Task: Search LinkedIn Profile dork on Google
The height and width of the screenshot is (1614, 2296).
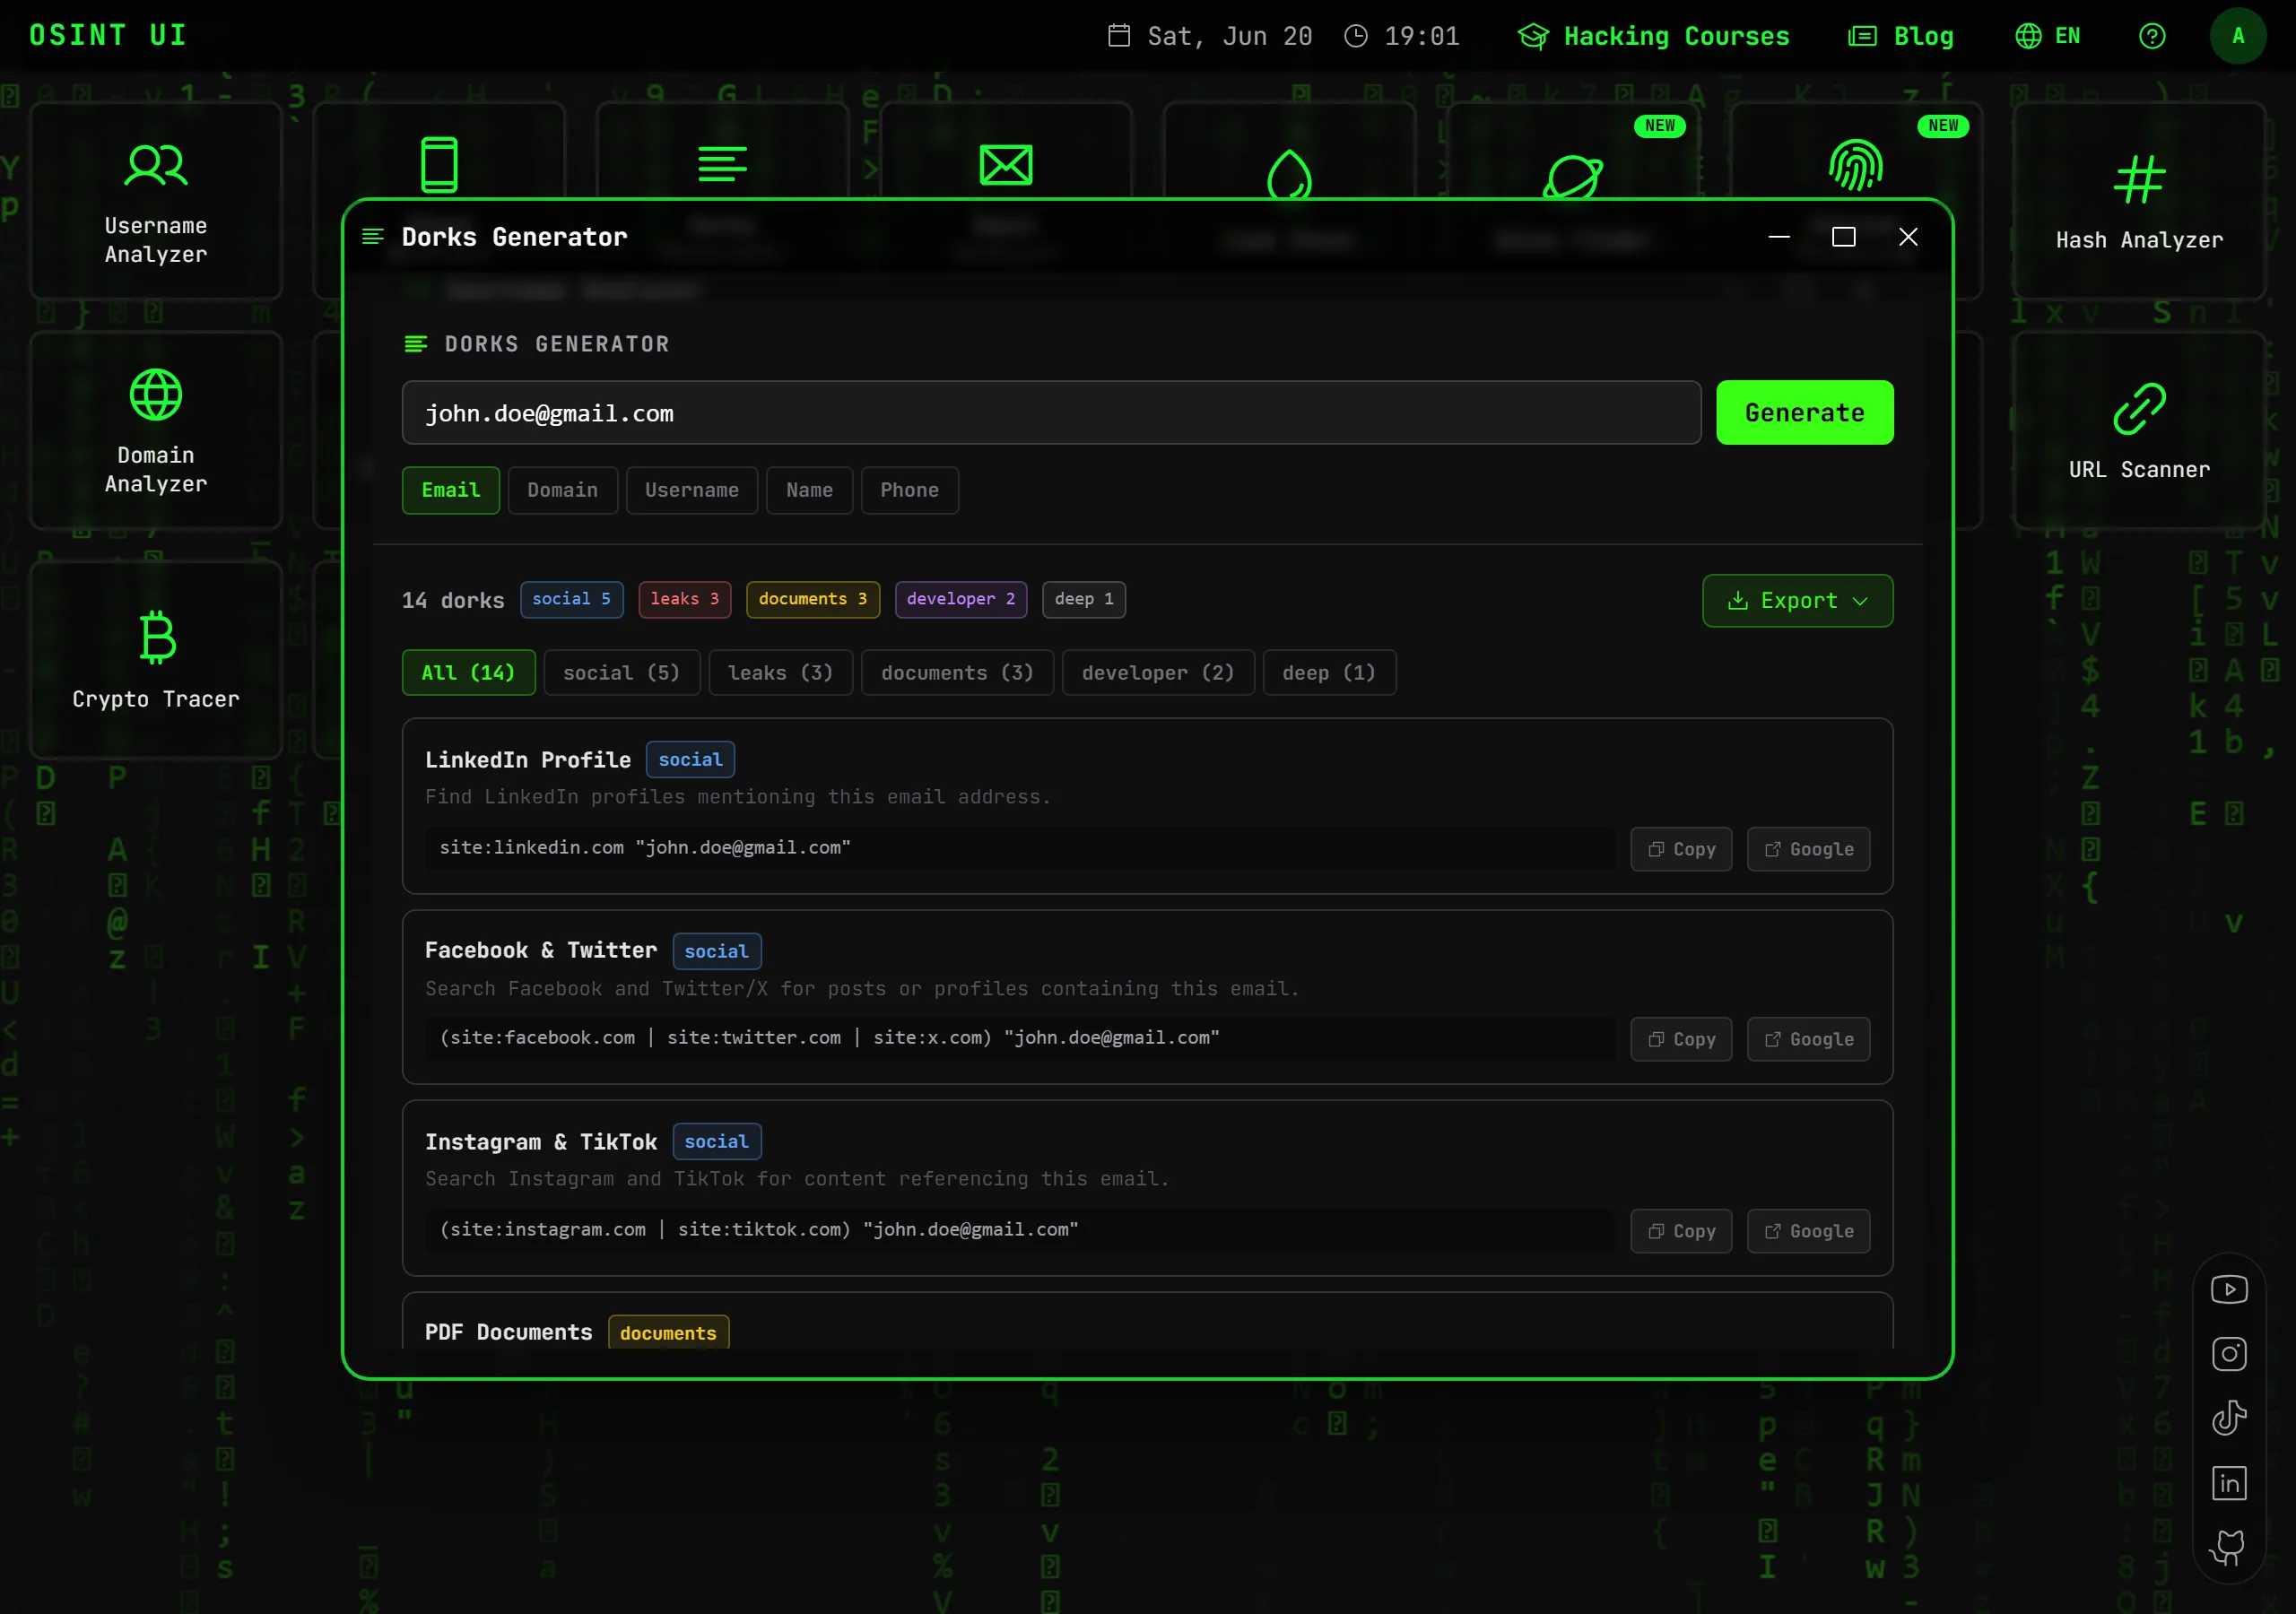Action: [1808, 849]
